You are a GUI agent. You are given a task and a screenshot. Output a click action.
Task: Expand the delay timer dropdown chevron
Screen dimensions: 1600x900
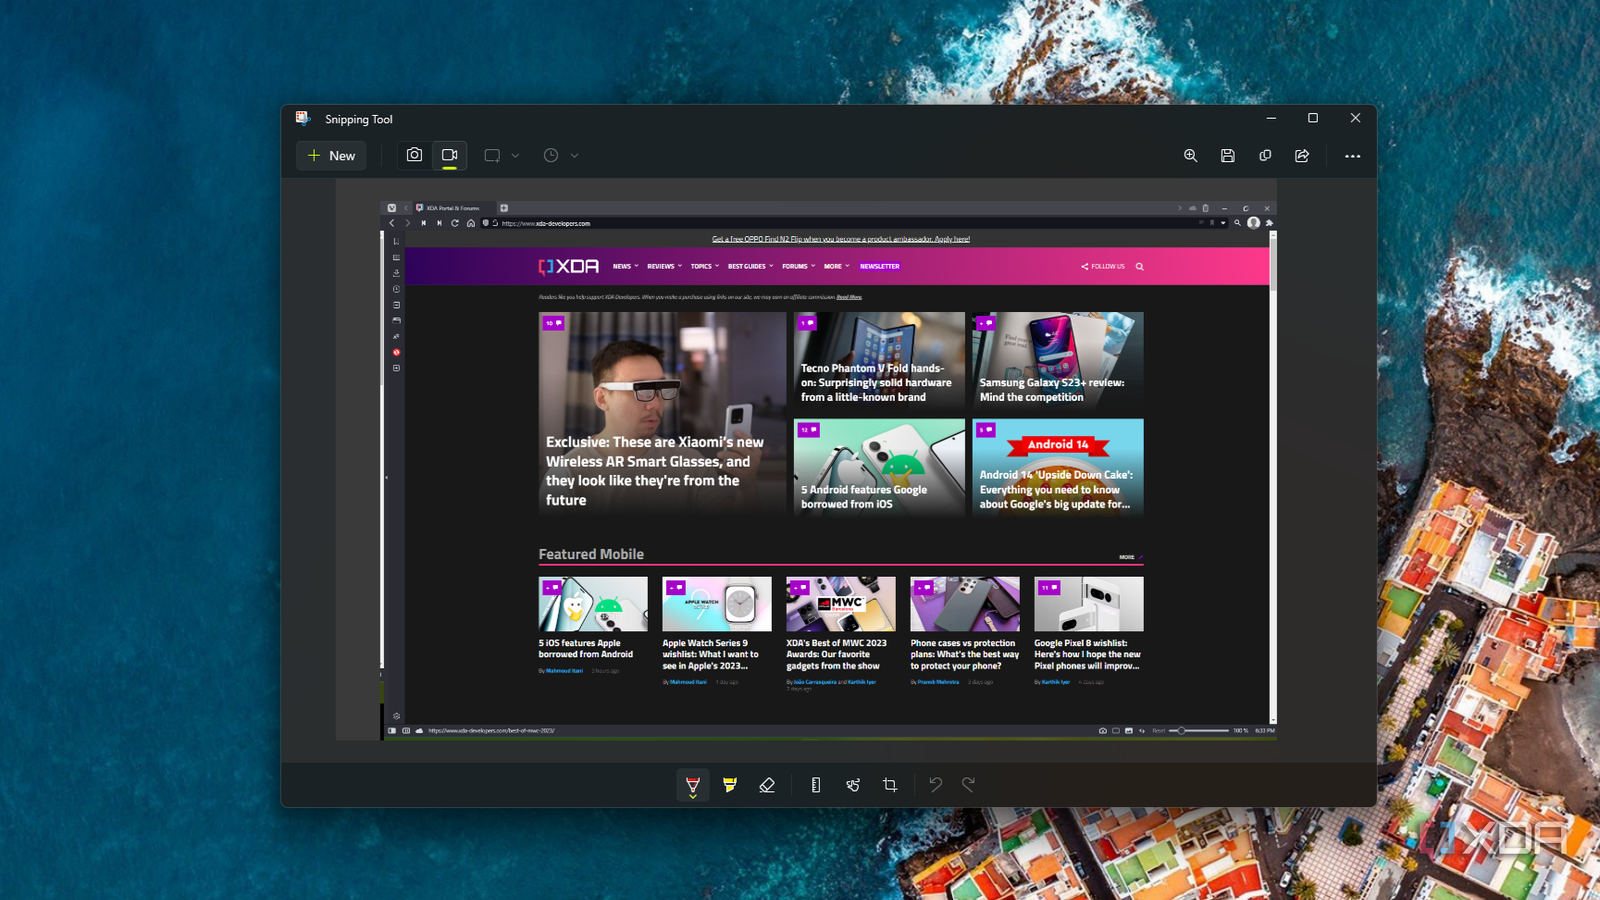click(x=575, y=156)
